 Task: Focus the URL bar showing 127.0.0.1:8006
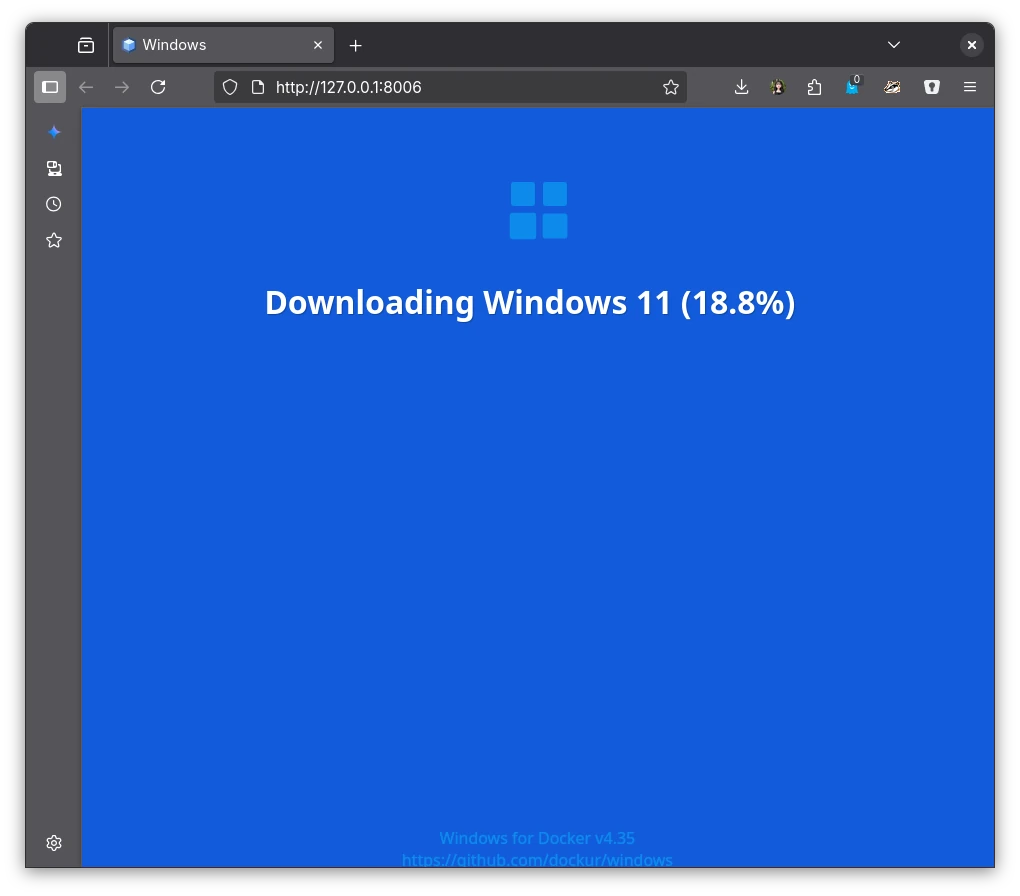[450, 87]
